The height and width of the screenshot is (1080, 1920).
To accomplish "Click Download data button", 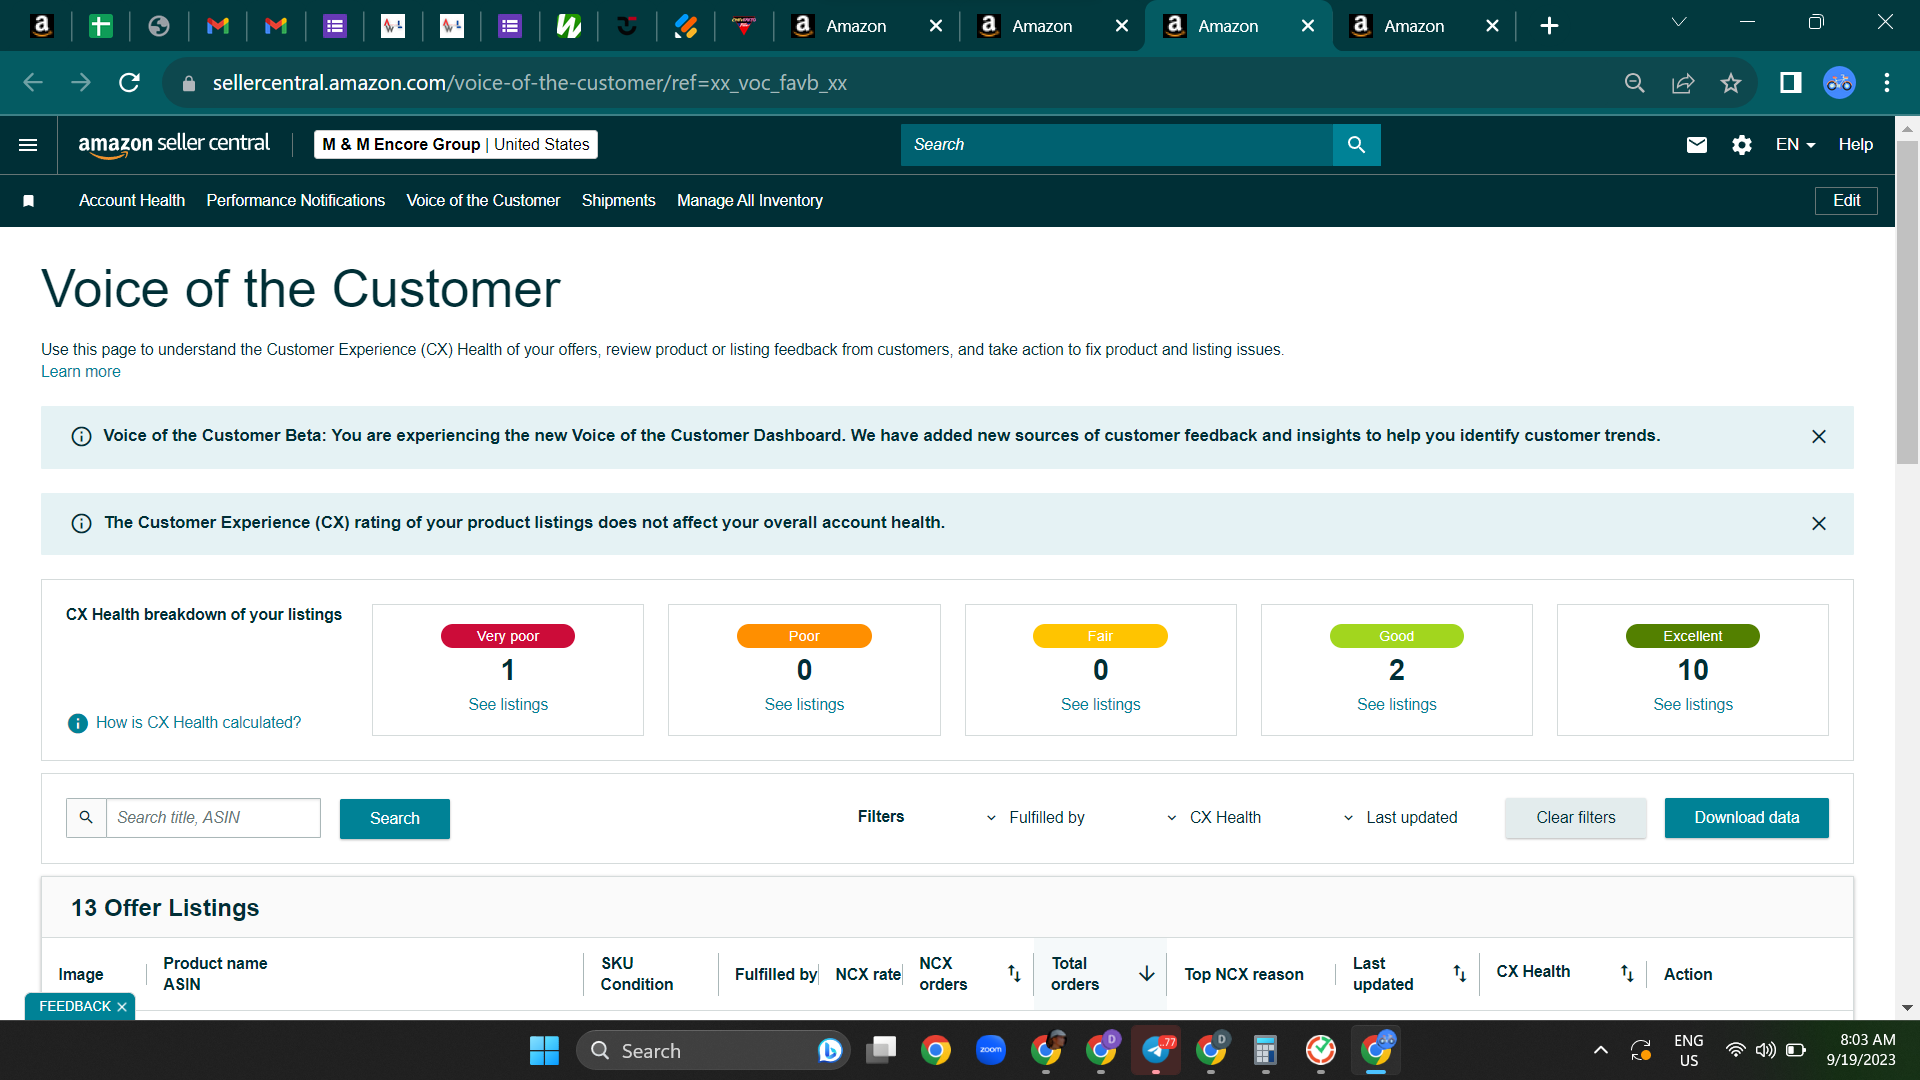I will (1747, 818).
